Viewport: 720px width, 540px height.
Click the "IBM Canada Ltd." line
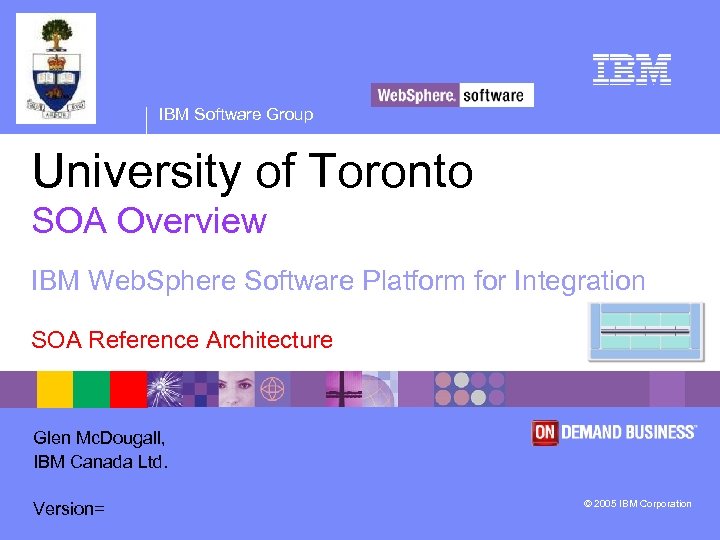101,462
